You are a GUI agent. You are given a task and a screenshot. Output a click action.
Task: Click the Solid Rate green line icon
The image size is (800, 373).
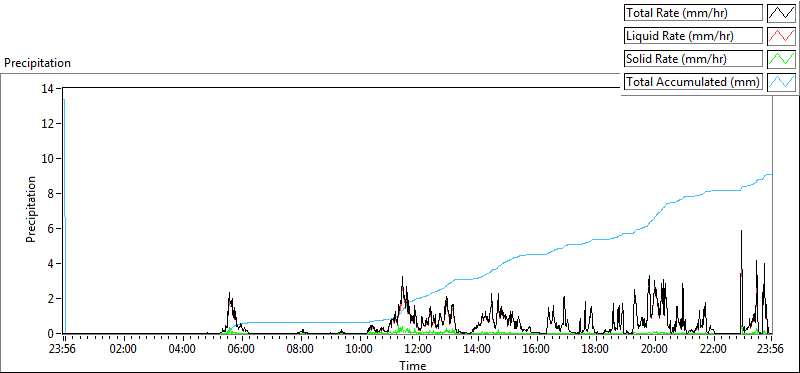point(781,59)
